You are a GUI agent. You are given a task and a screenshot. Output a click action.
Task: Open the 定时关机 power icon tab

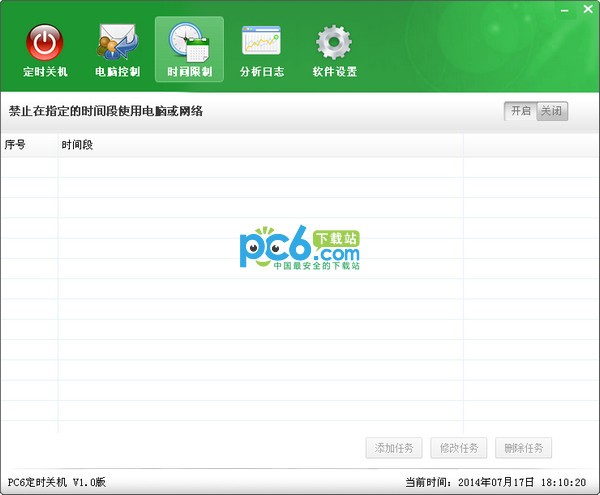[45, 50]
